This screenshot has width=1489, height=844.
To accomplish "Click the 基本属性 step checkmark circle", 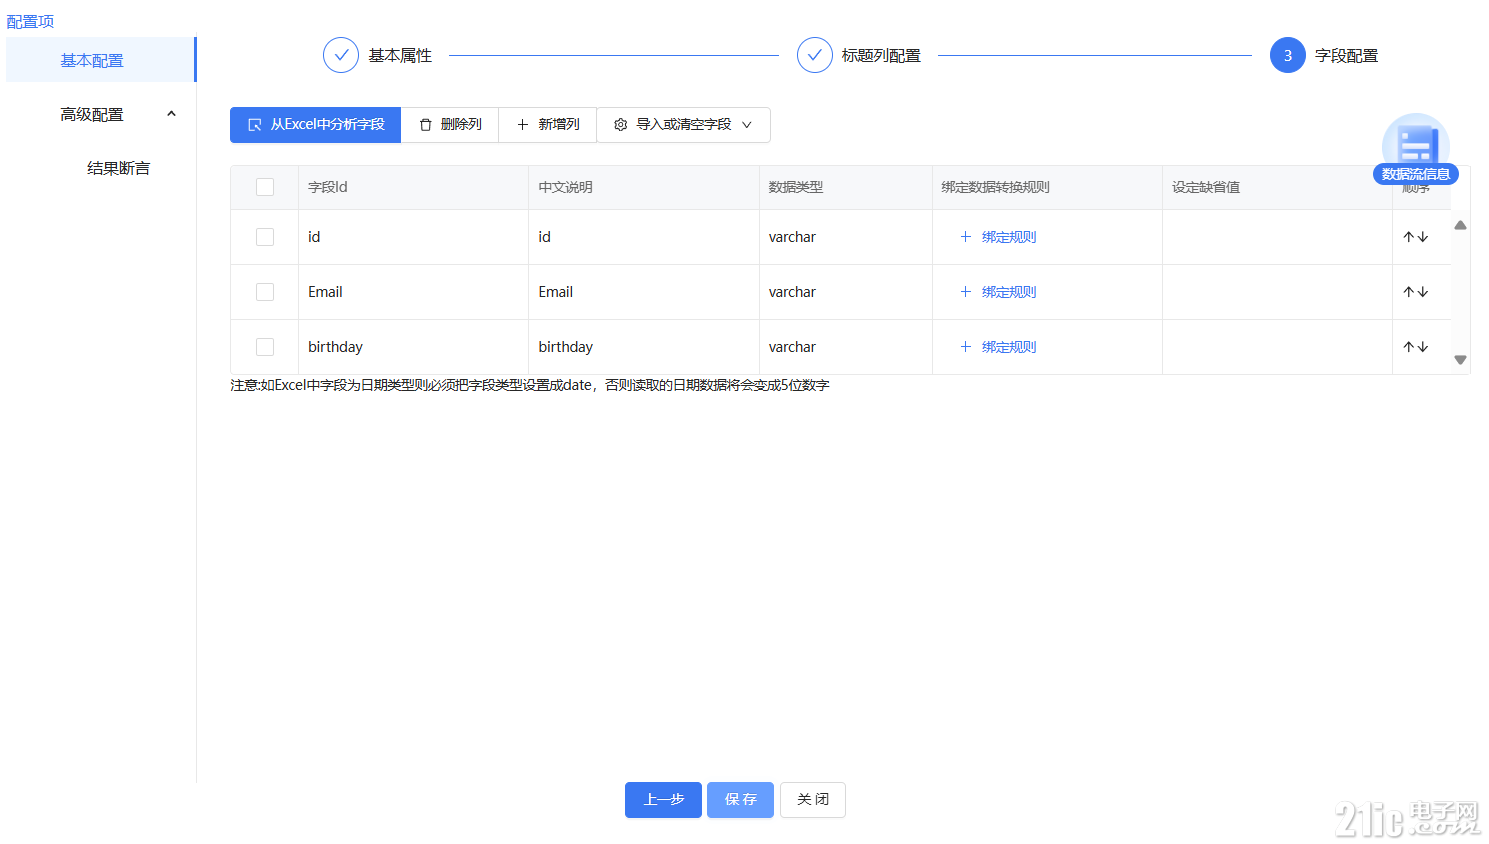I will click(341, 55).
